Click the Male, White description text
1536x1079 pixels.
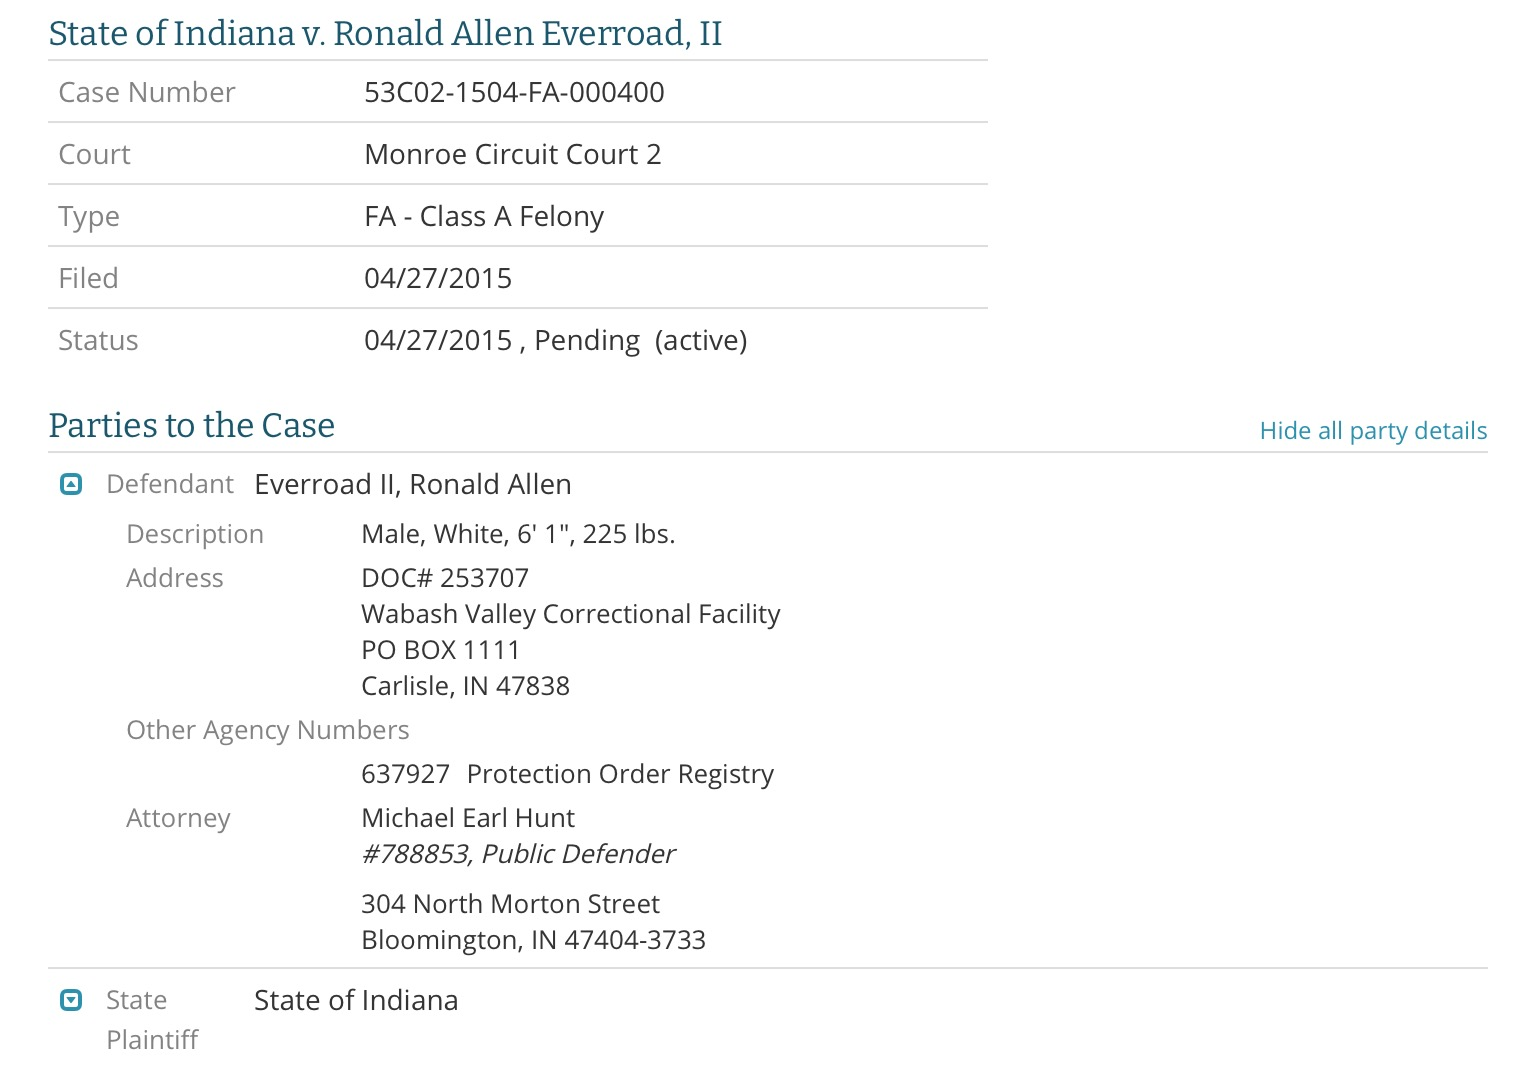435,534
